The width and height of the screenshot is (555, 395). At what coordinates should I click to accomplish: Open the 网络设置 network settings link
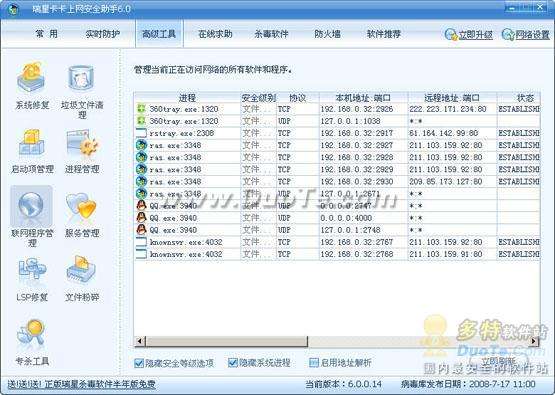(x=532, y=35)
